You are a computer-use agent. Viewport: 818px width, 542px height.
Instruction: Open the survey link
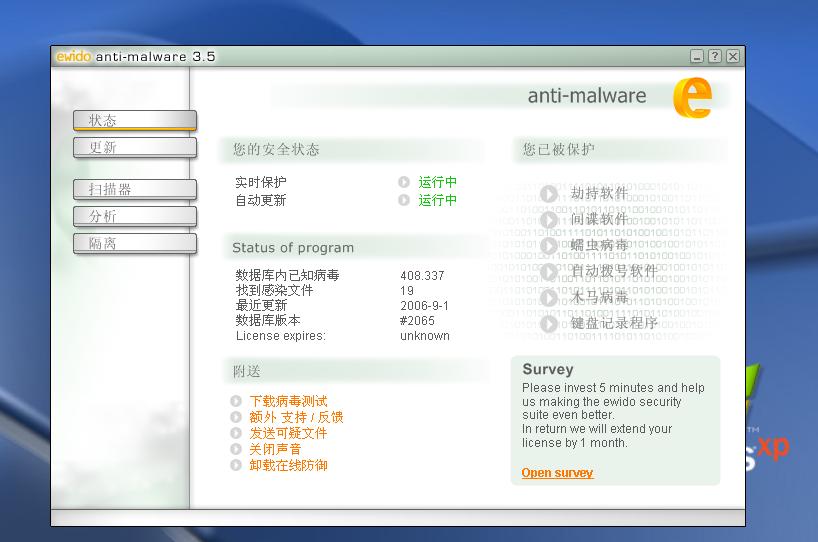[557, 473]
